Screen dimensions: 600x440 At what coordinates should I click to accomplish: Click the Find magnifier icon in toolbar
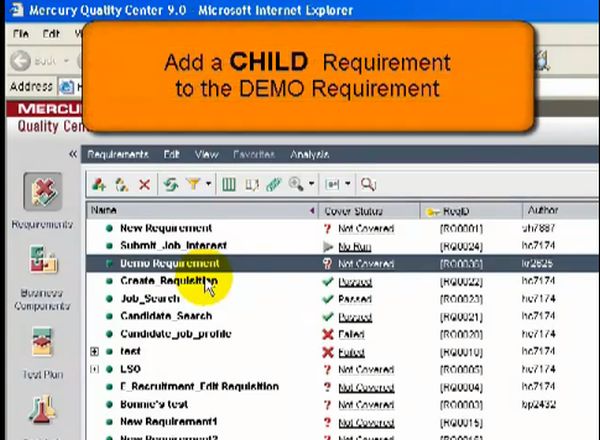[368, 184]
